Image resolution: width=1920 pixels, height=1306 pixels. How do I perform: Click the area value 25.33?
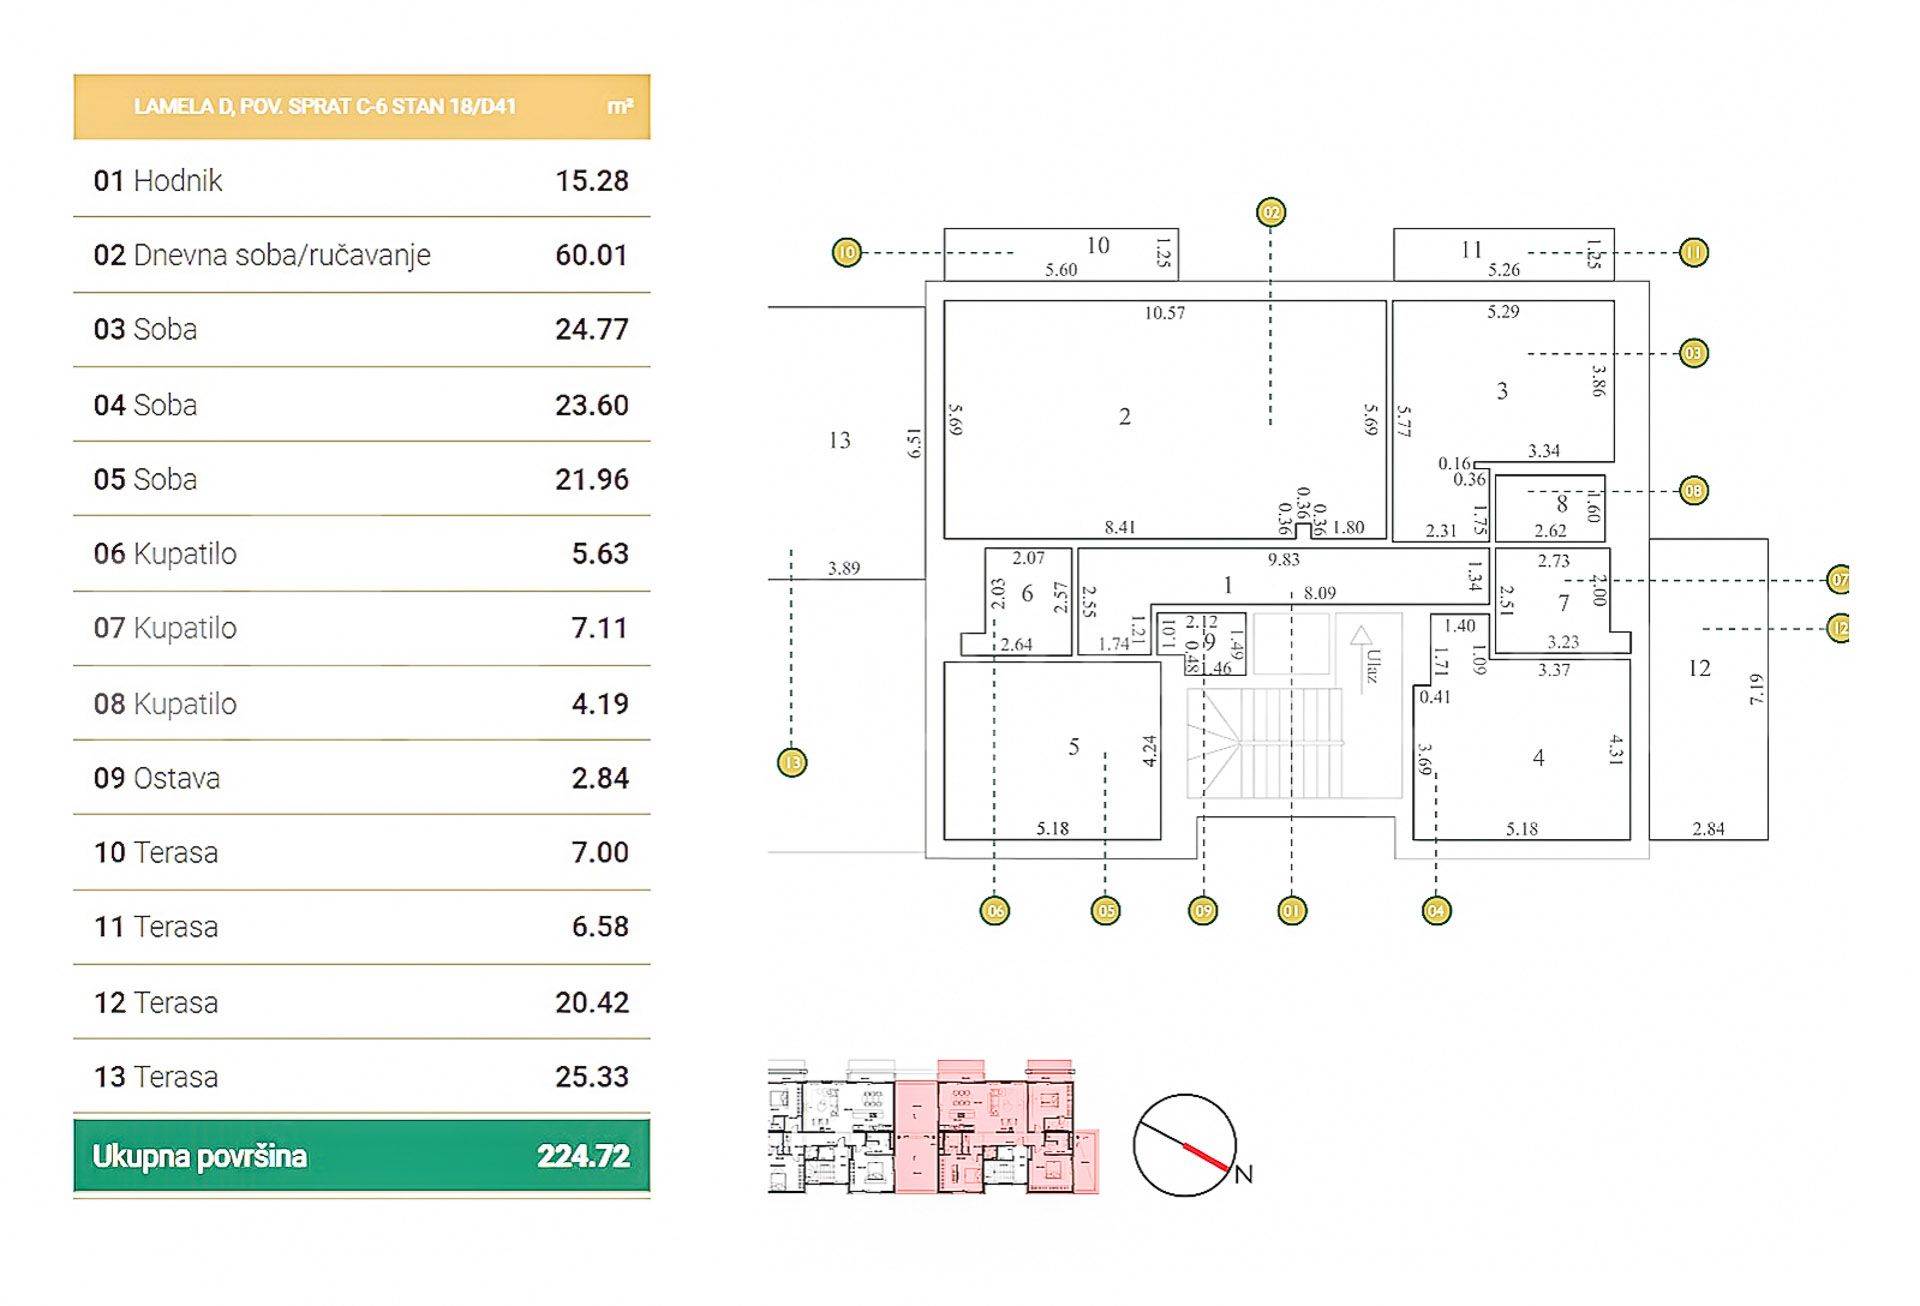pyautogui.click(x=592, y=1077)
